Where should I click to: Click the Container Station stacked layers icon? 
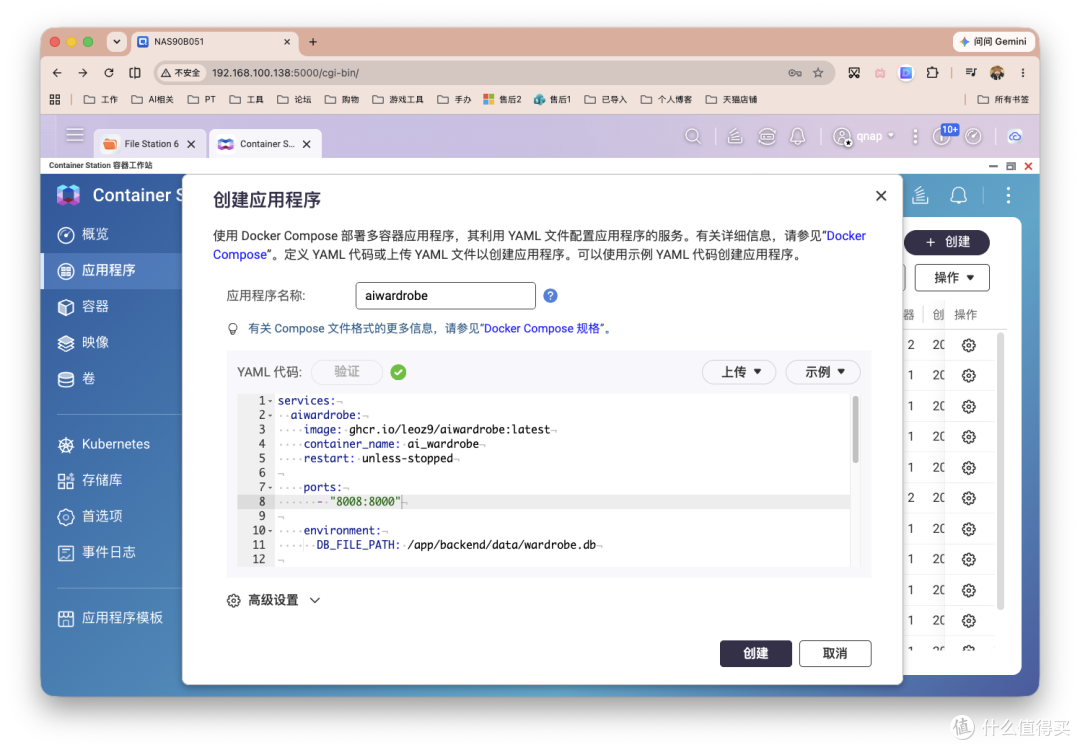pos(920,196)
